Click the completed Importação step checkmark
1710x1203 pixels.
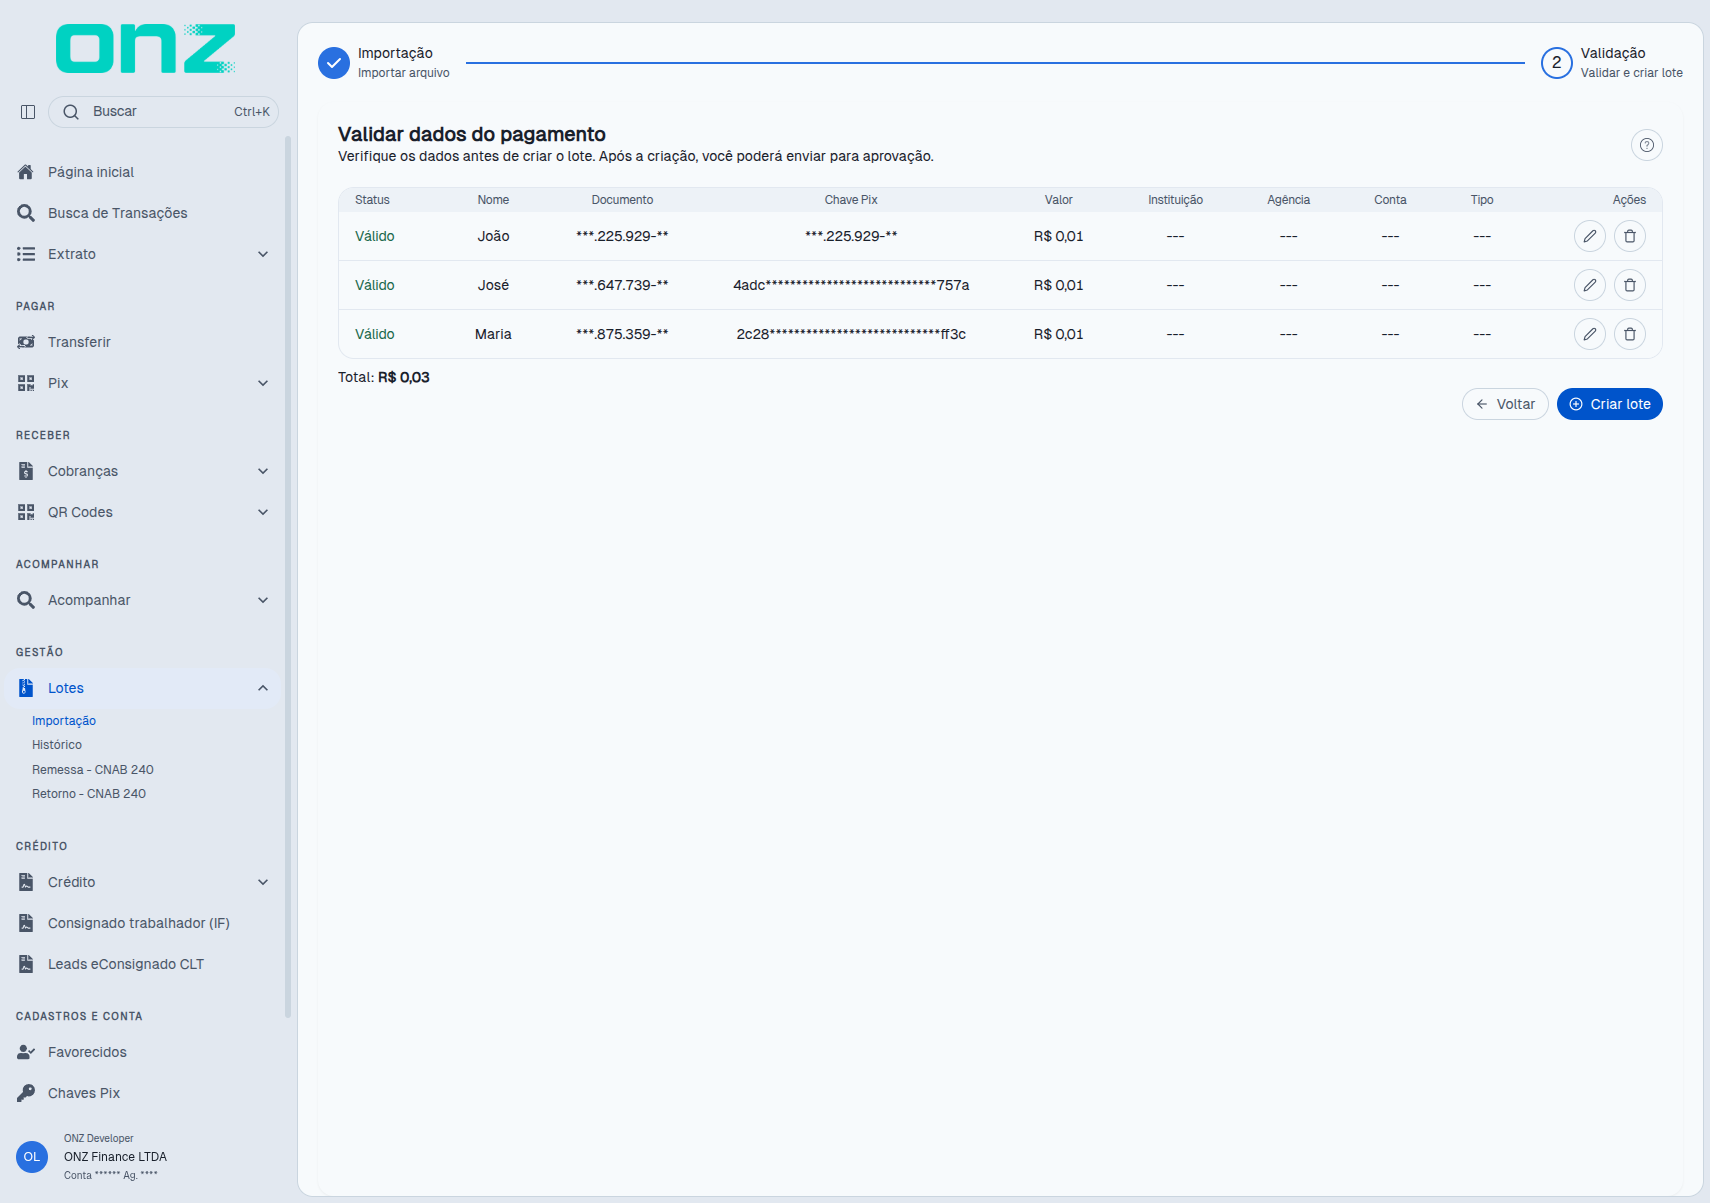pyautogui.click(x=334, y=62)
